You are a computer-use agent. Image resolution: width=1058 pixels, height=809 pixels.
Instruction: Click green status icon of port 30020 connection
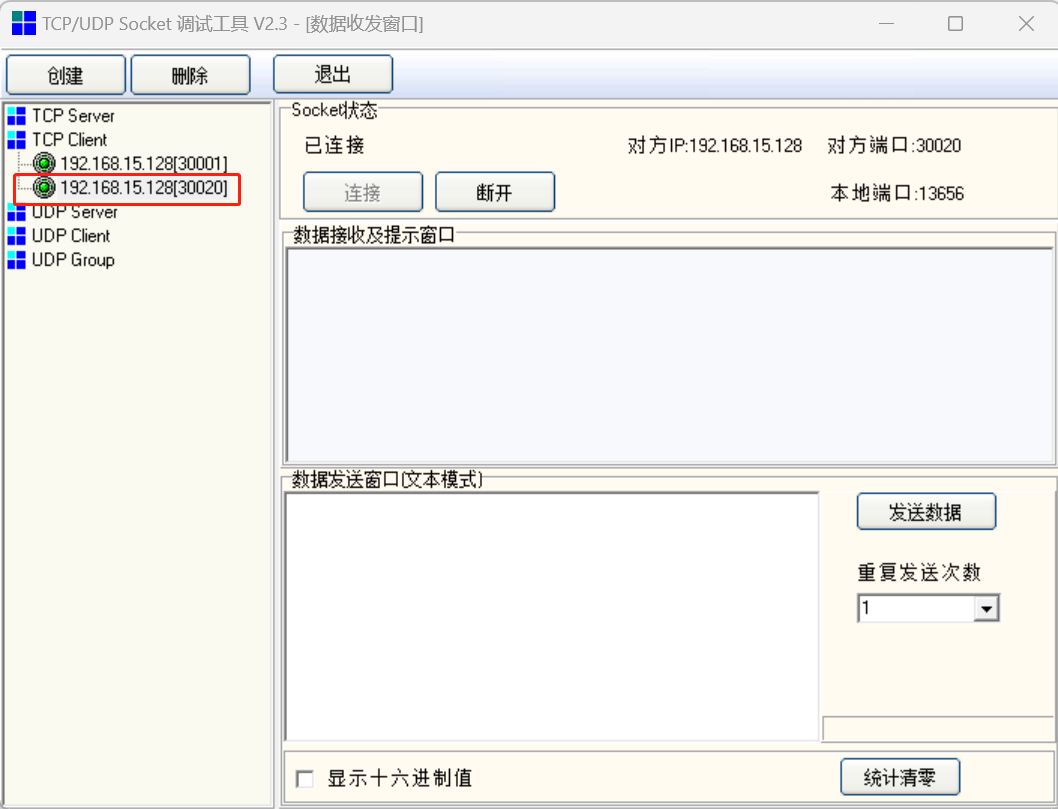45,187
